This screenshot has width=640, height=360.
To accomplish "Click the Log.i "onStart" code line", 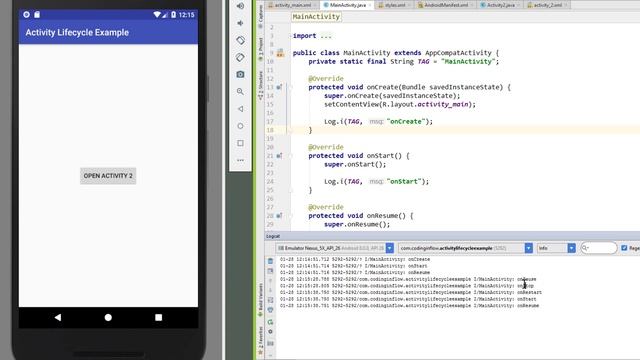I will tap(376, 182).
